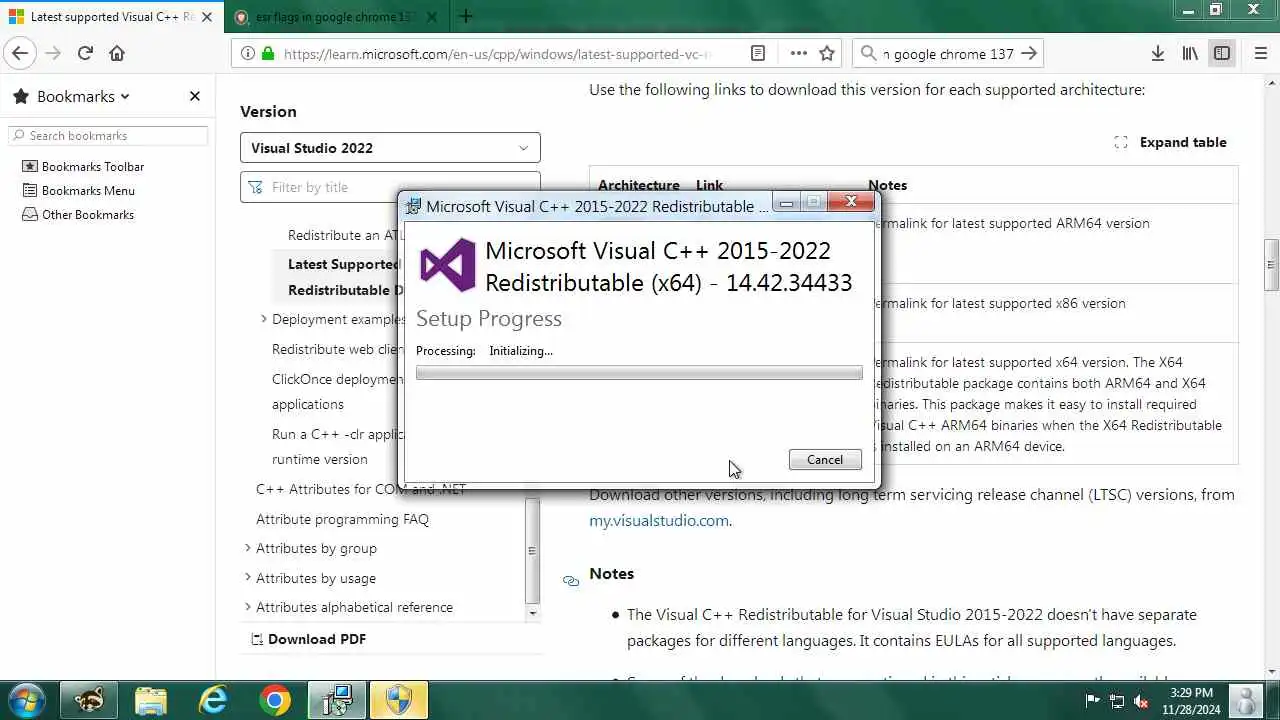The image size is (1280, 720).
Task: Open the Windows Start menu
Action: [x=26, y=700]
